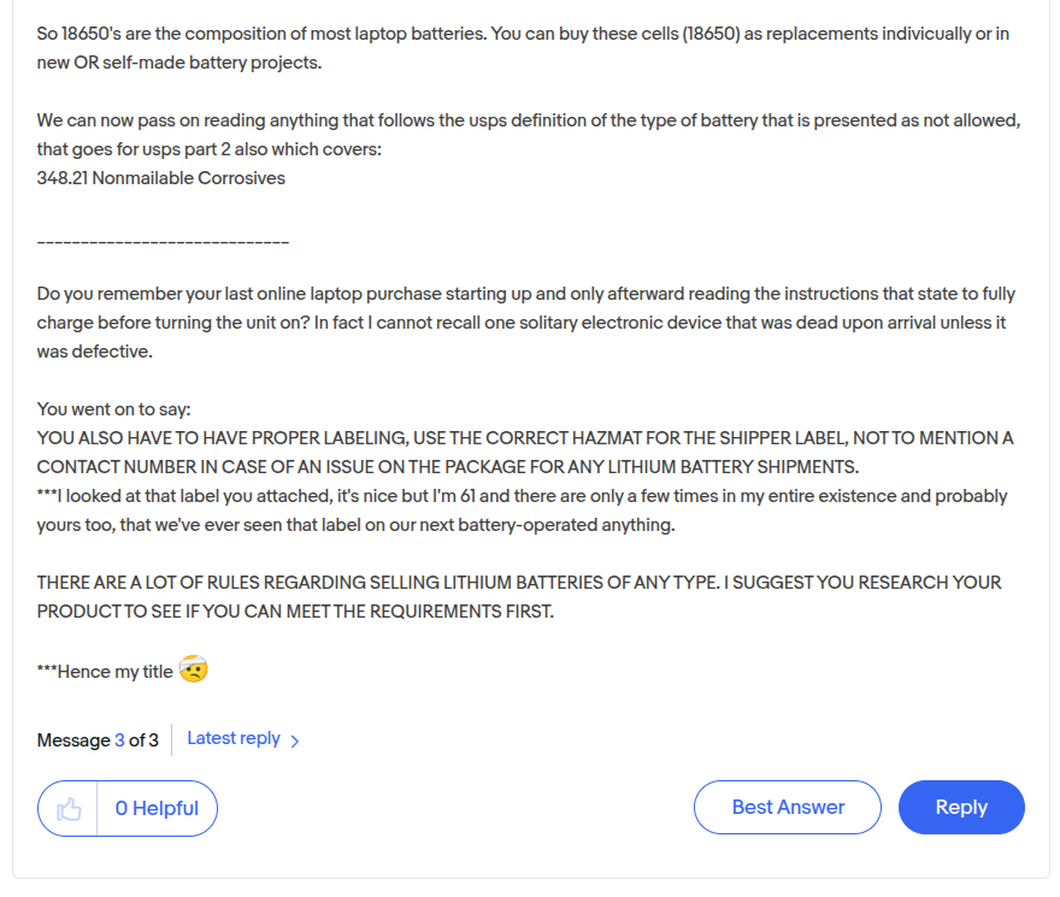The height and width of the screenshot is (897, 1060).
Task: Click the bandaged face emoji
Action: pos(193,669)
